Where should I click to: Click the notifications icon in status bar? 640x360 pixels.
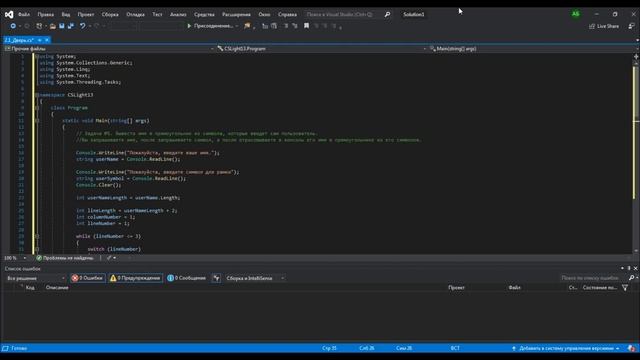(631, 348)
